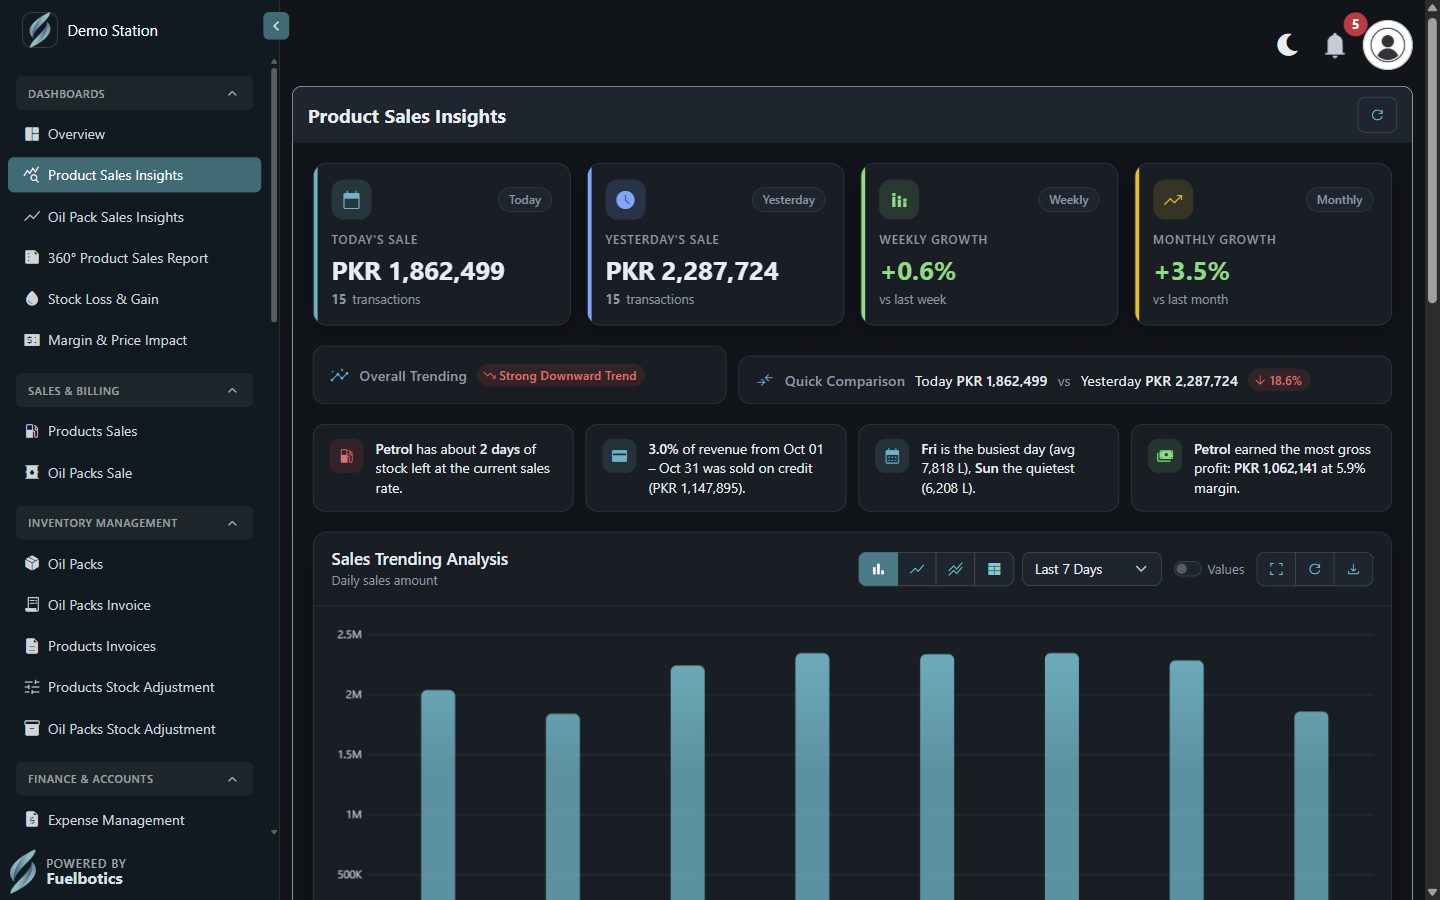Open the user profile avatar menu

(1387, 45)
